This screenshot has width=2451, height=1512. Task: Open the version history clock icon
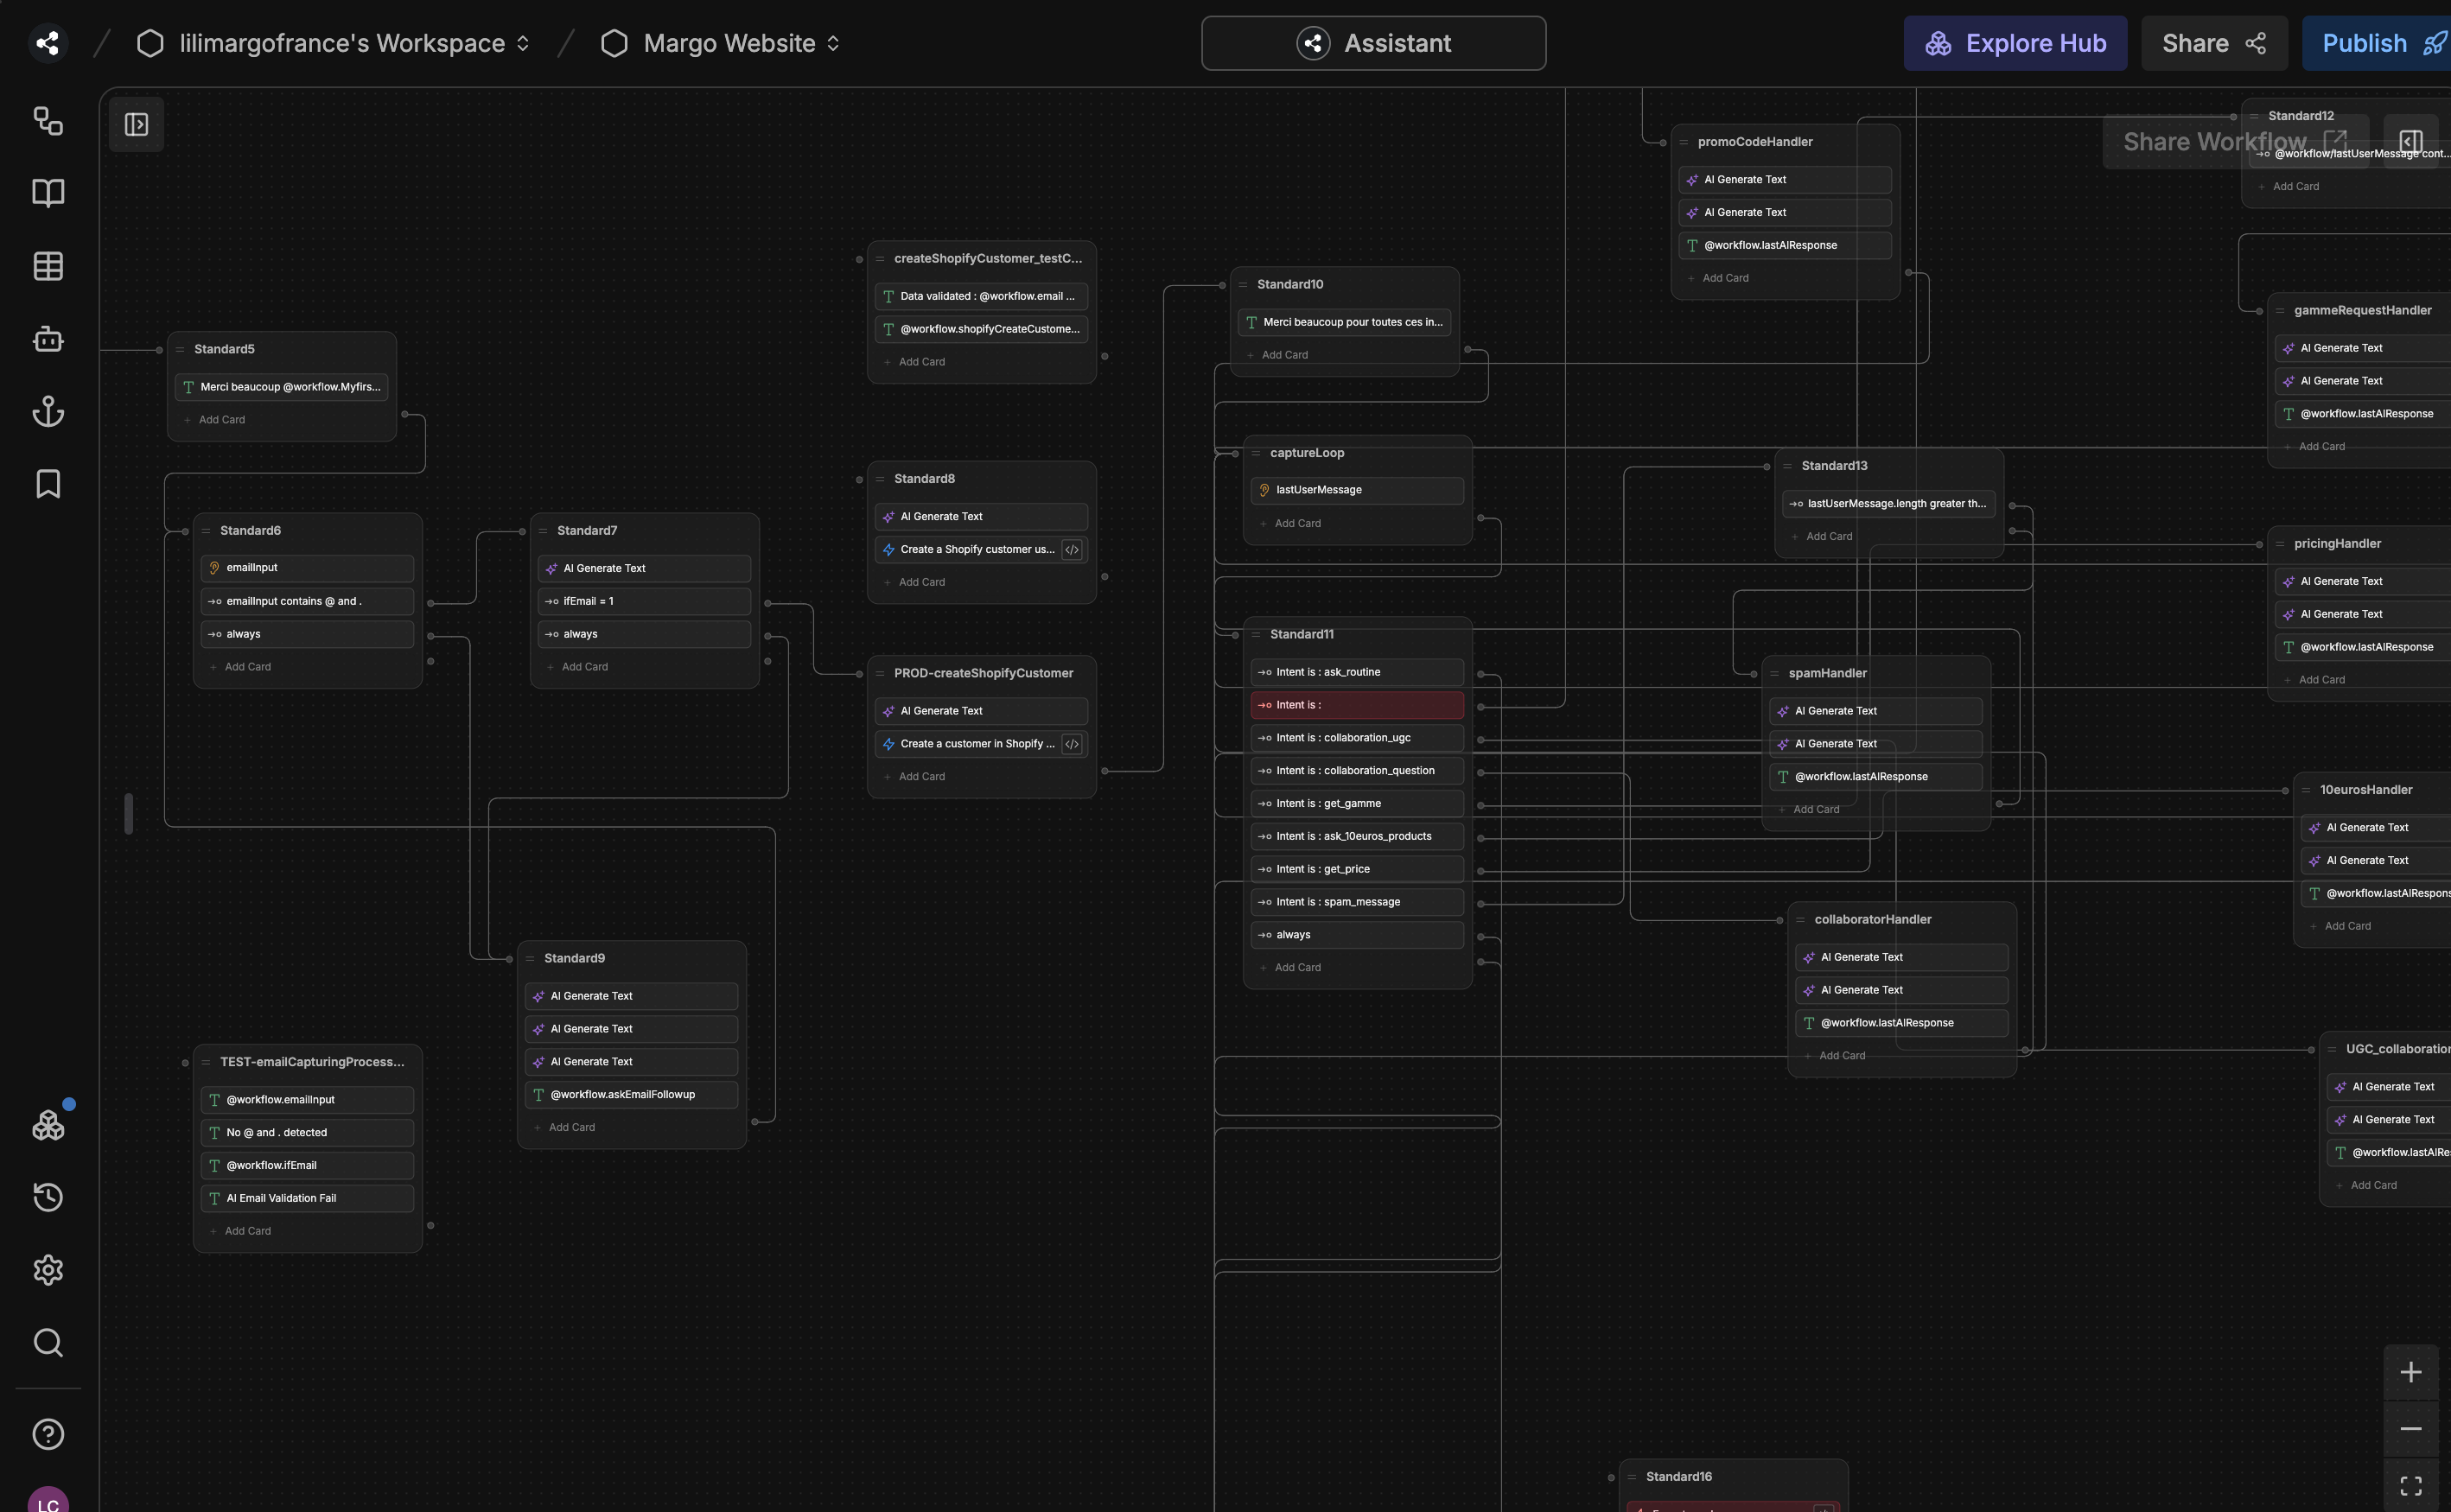48,1197
